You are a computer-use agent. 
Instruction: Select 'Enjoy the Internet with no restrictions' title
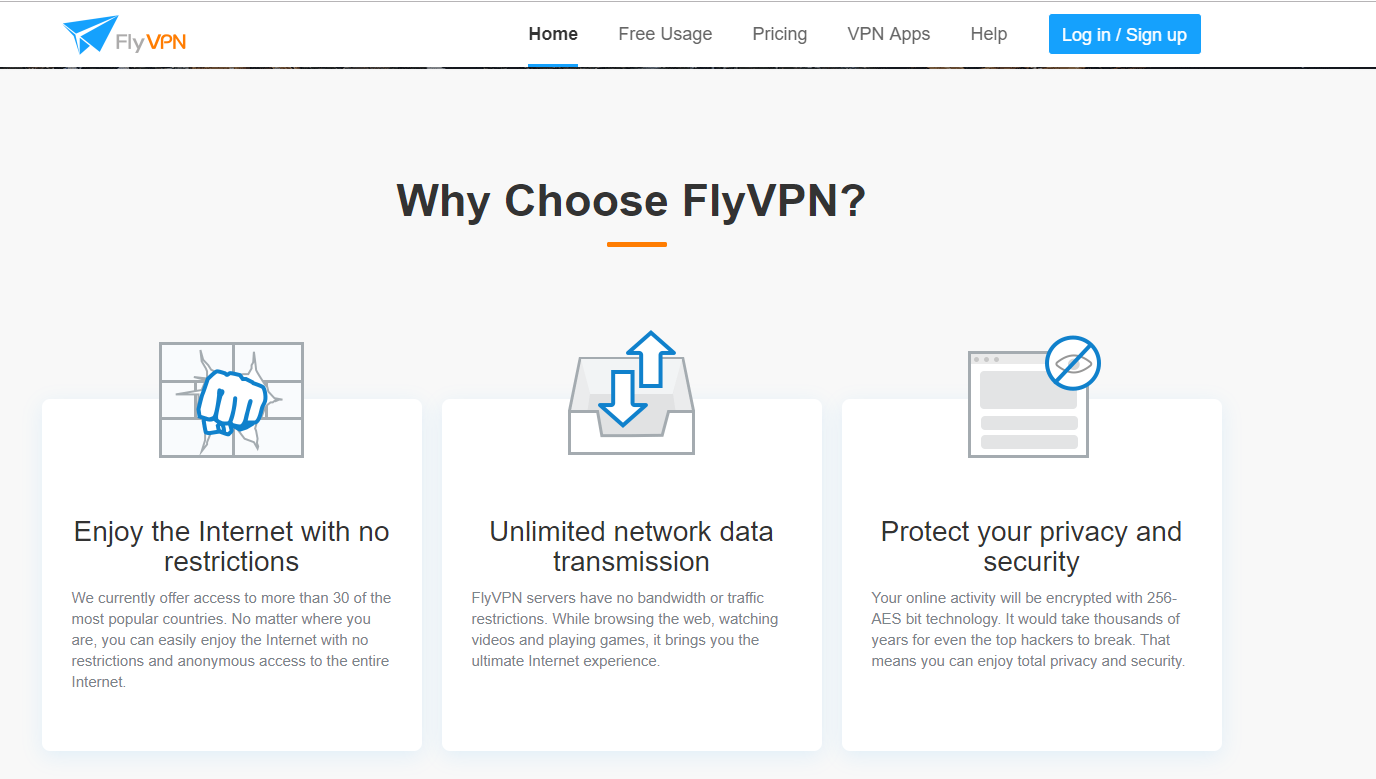[x=231, y=546]
